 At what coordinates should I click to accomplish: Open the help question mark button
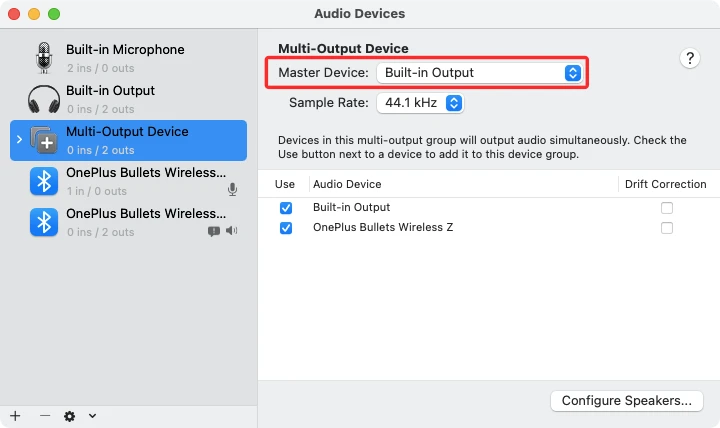[x=690, y=58]
